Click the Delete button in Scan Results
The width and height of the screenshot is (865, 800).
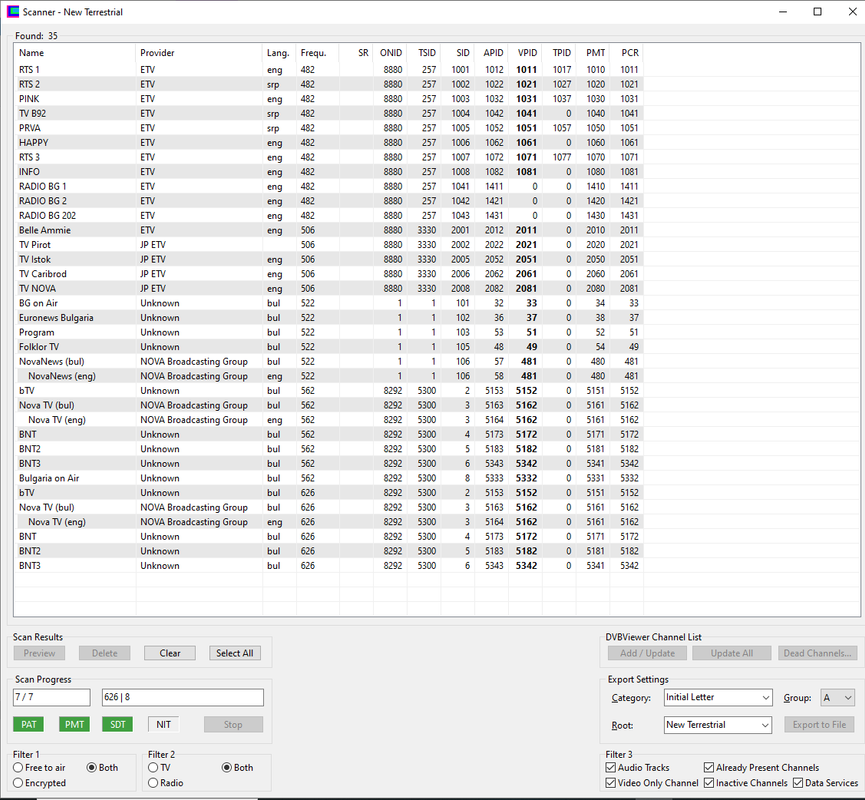tap(105, 653)
